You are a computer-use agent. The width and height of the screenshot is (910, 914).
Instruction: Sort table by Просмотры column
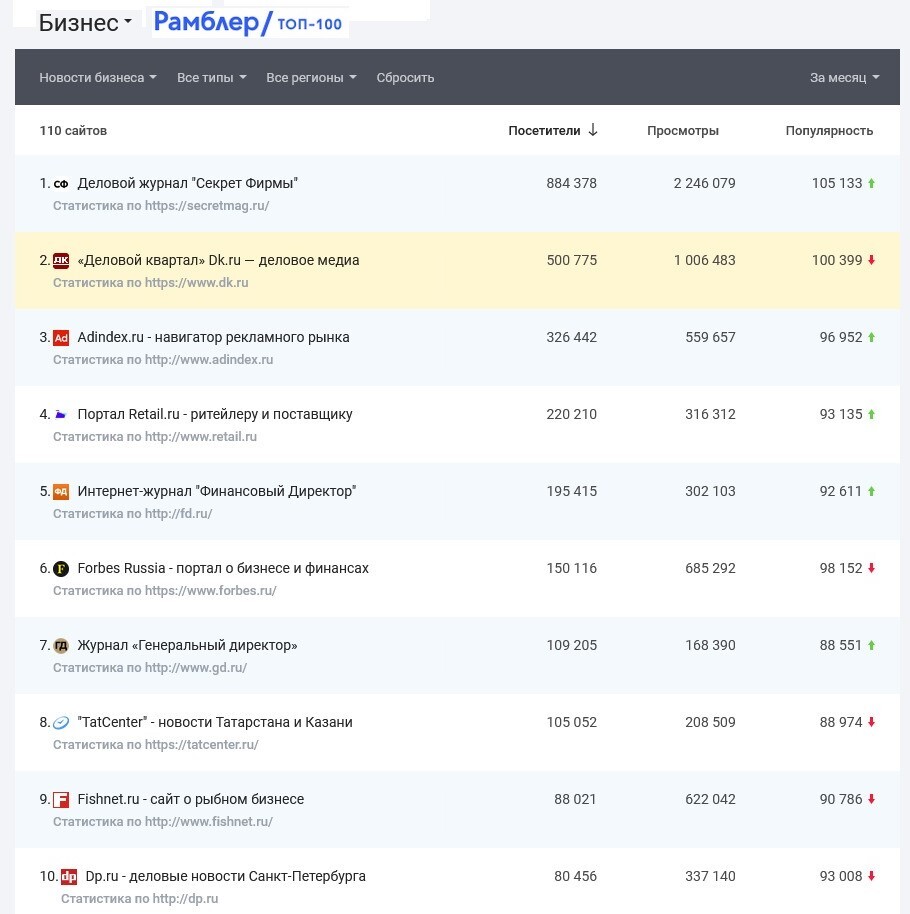682,131
